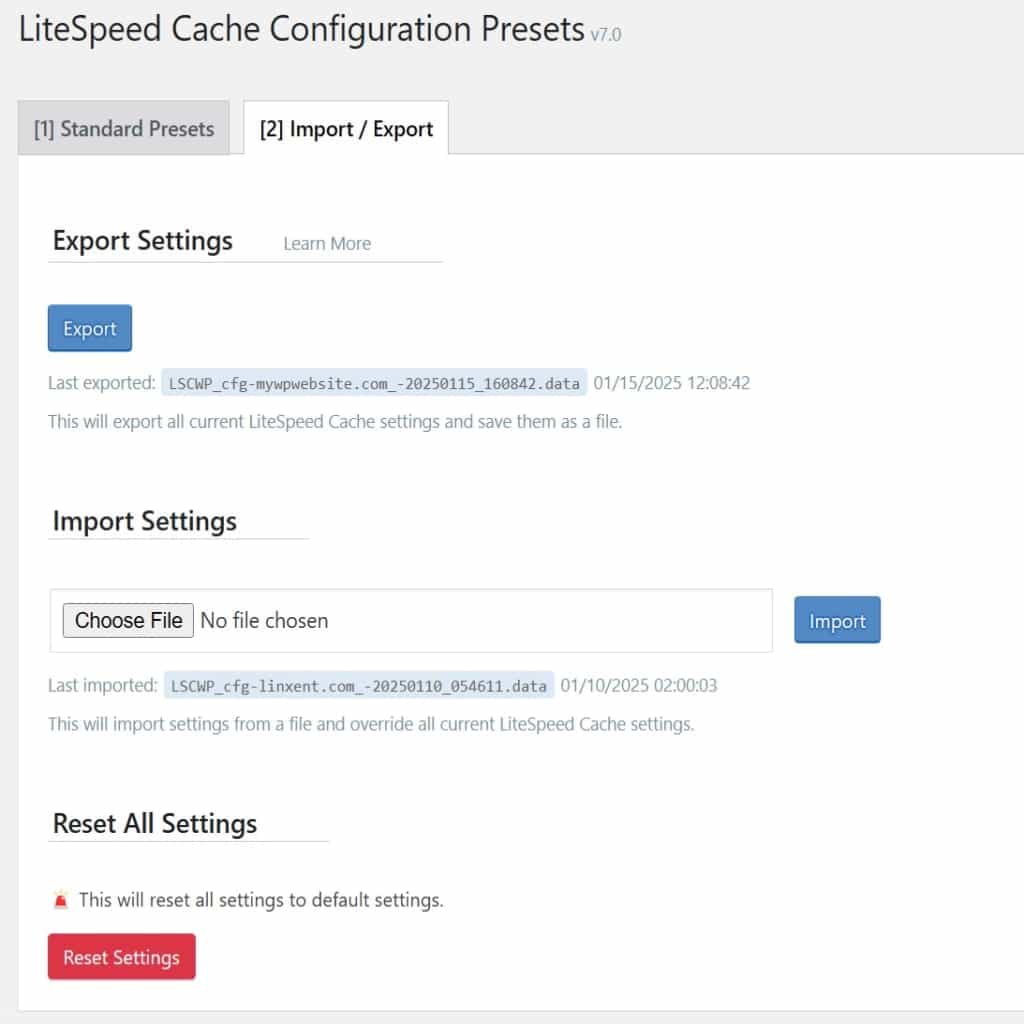Viewport: 1024px width, 1024px height.
Task: Click the Import button
Action: tap(837, 620)
